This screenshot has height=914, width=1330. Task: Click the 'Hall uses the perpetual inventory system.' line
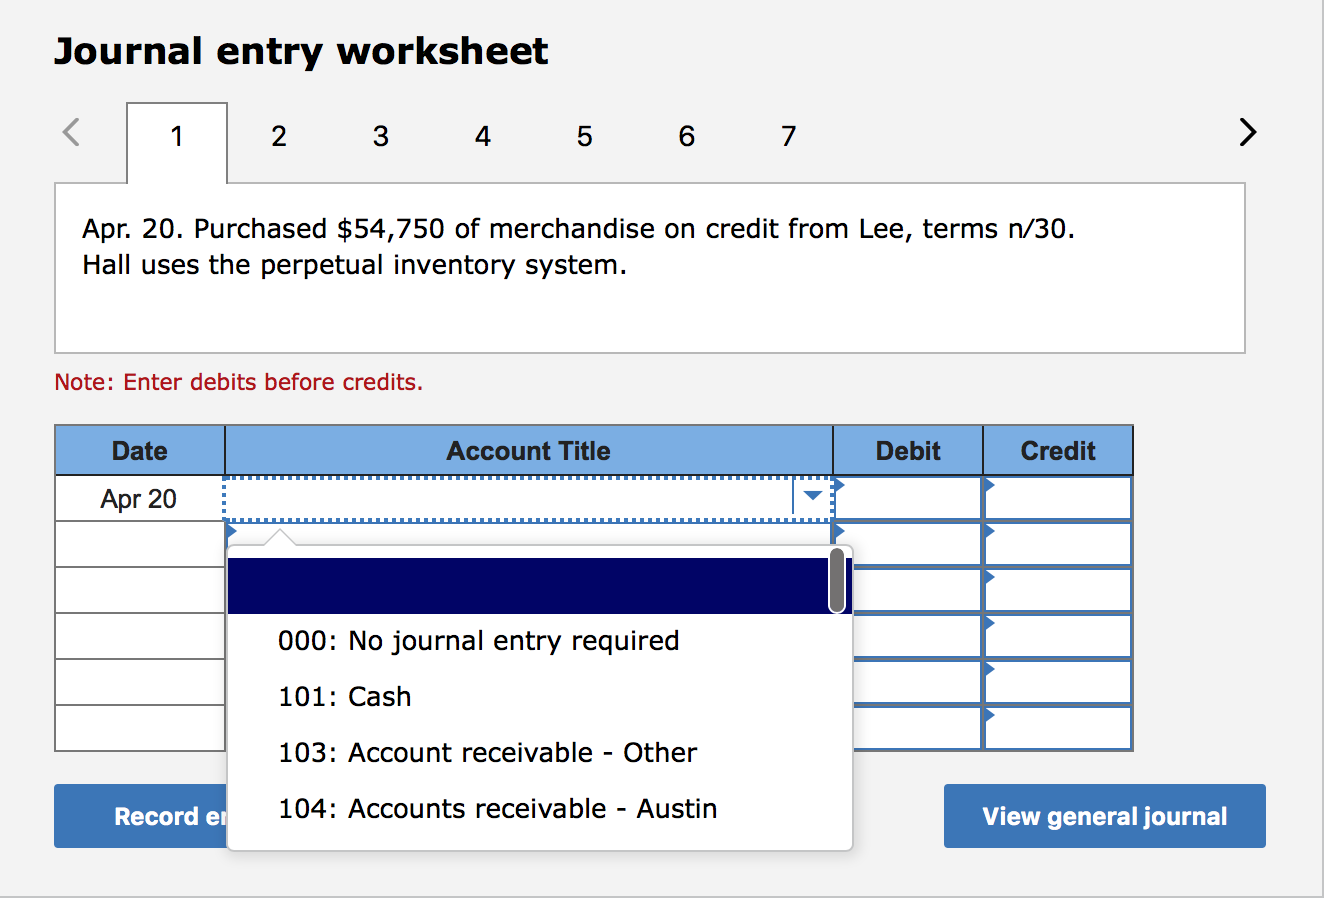[354, 265]
